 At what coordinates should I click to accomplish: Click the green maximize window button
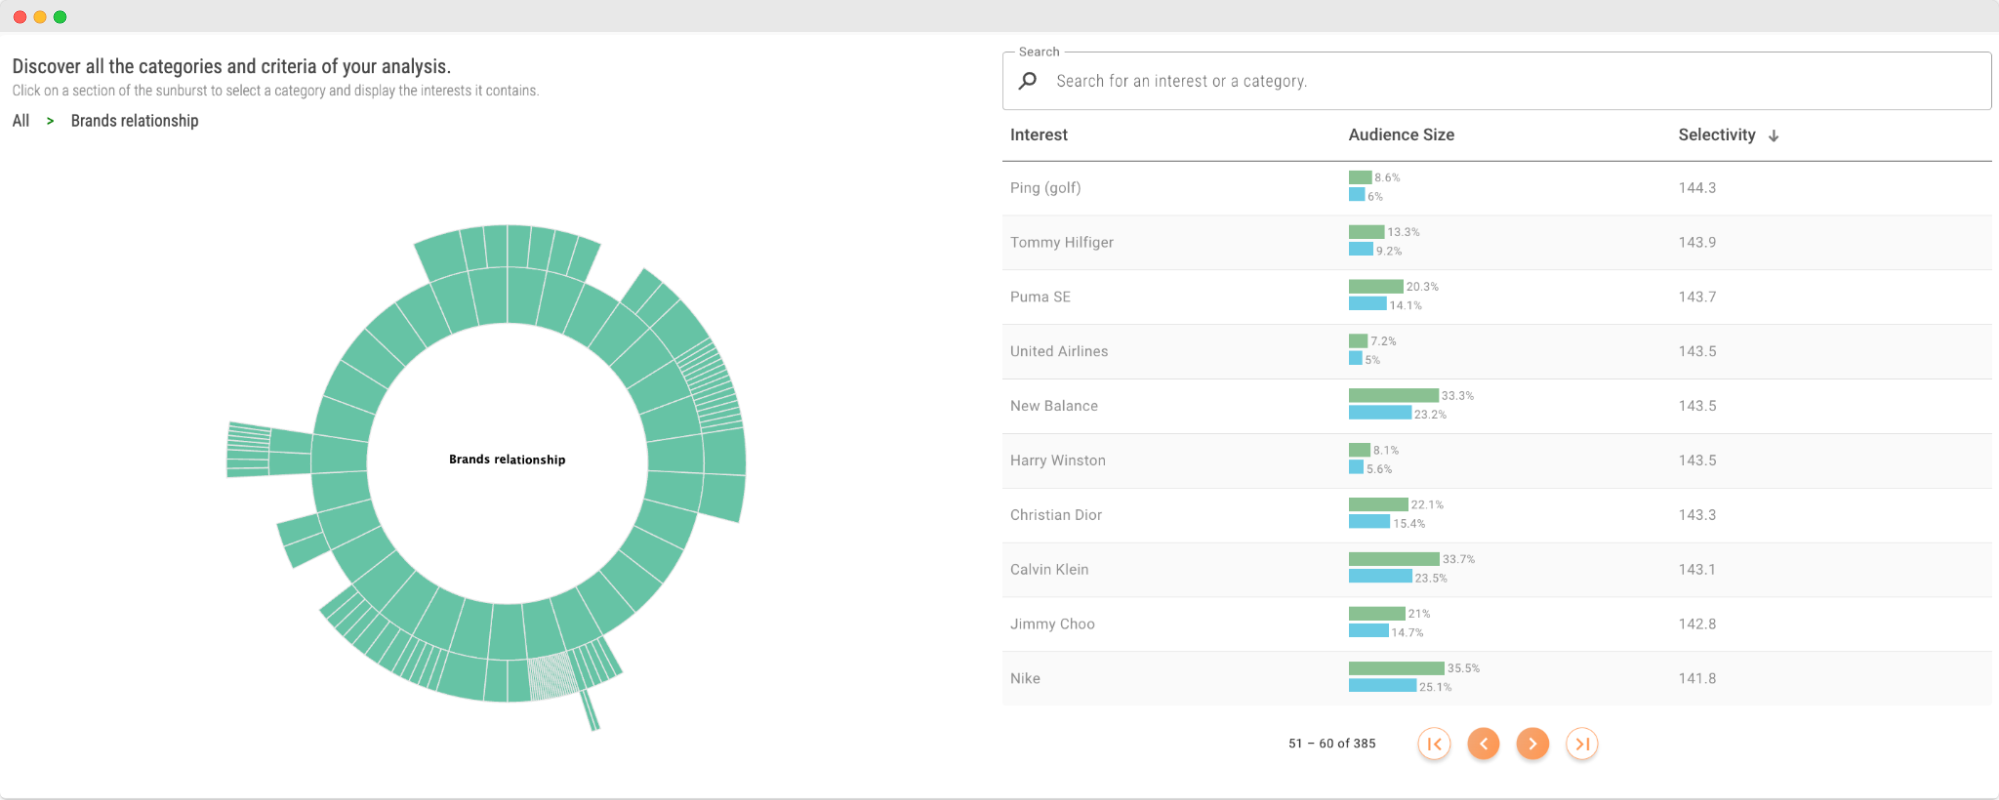(x=60, y=17)
